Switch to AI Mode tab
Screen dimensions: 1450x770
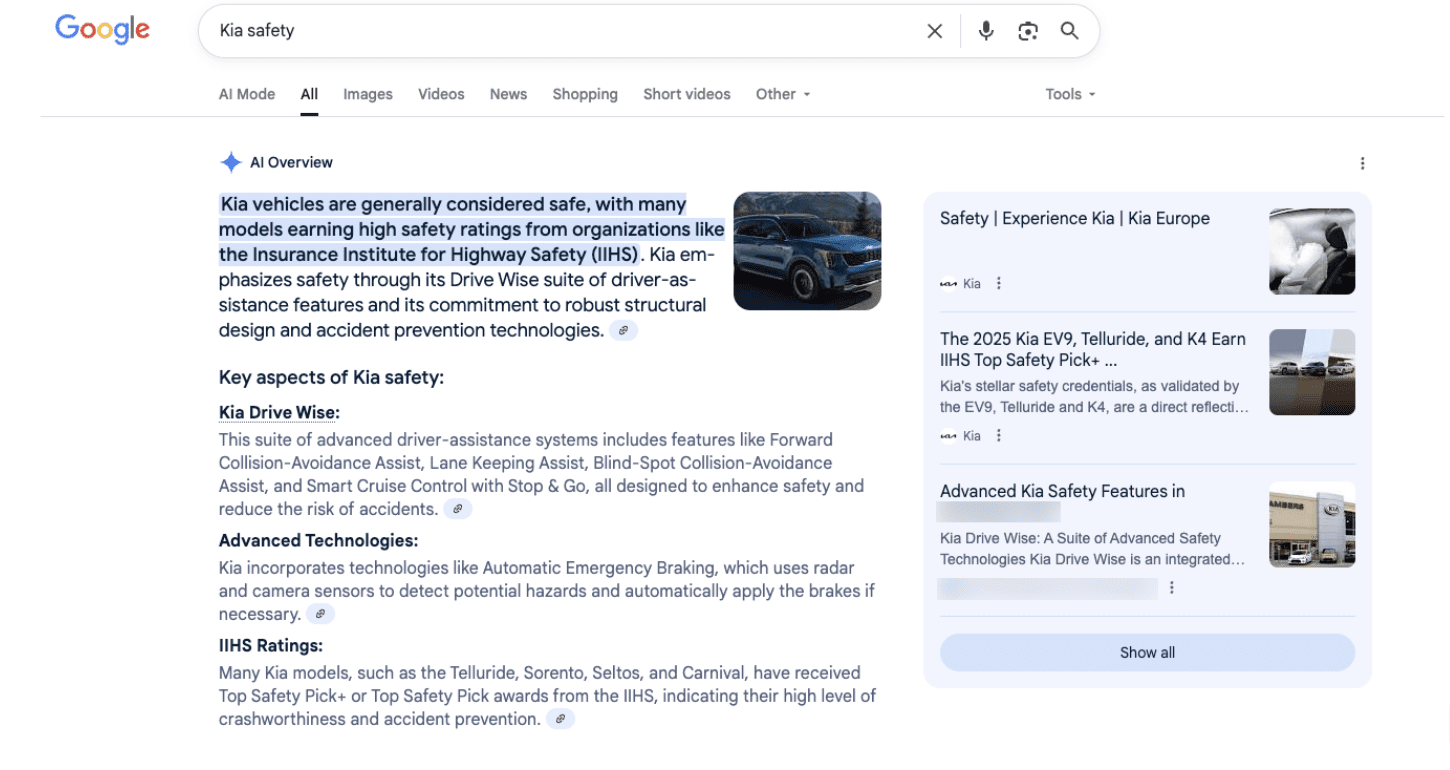click(x=246, y=94)
